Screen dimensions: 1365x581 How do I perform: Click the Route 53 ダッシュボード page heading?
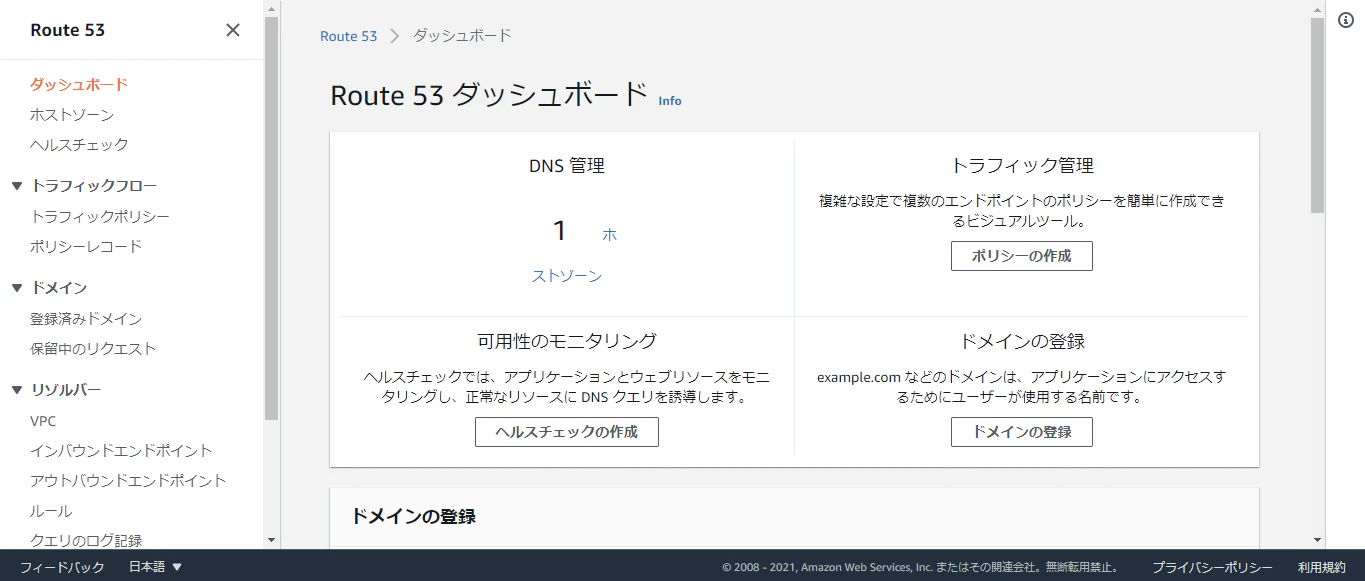(489, 95)
